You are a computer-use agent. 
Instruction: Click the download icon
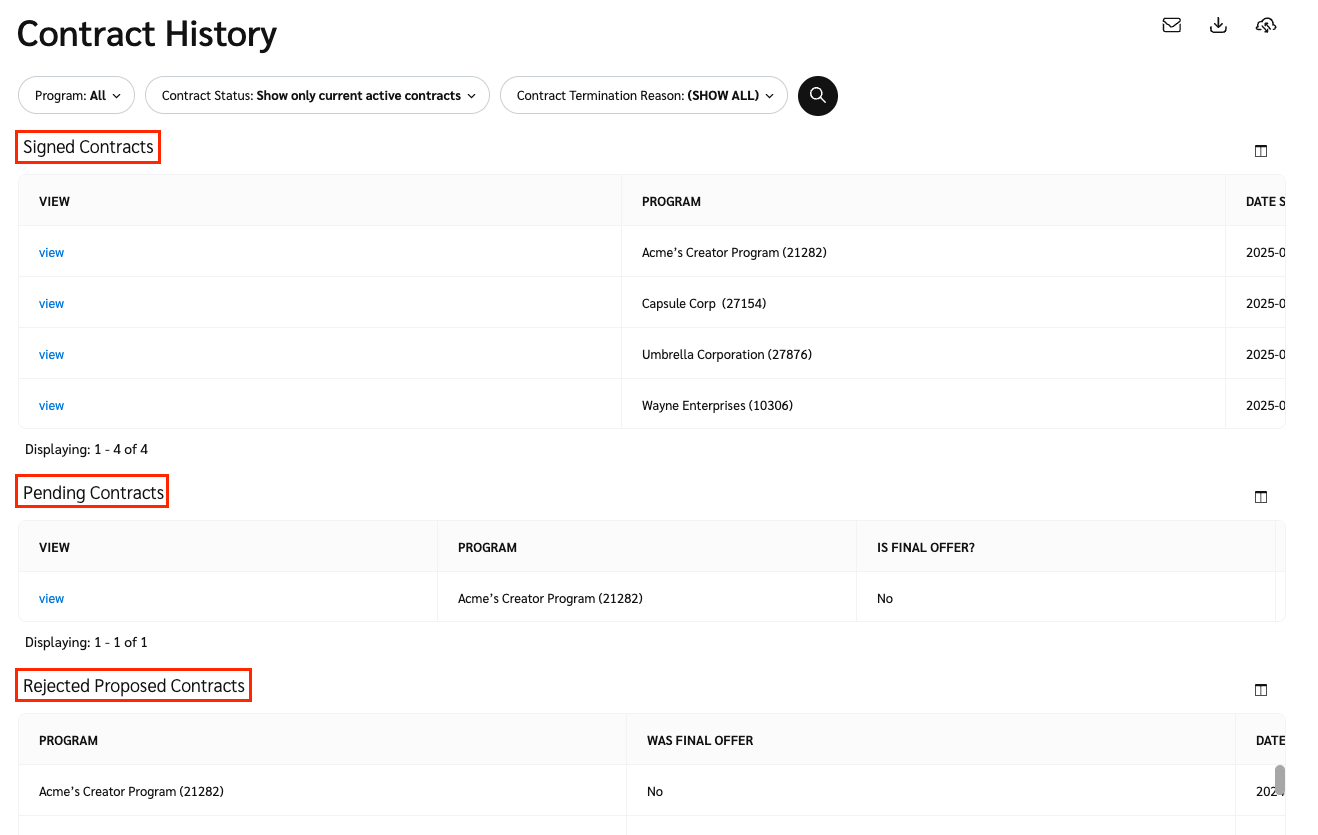(x=1218, y=26)
